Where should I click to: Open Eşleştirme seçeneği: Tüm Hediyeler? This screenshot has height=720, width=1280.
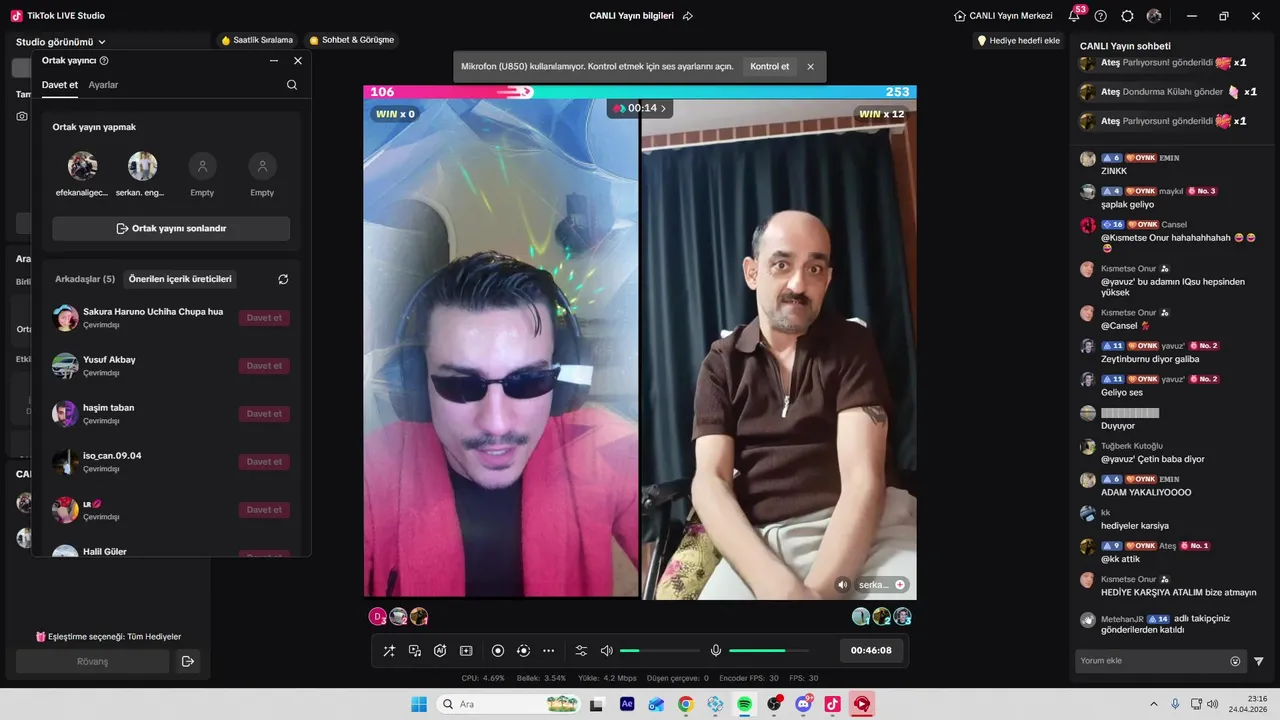pos(108,637)
